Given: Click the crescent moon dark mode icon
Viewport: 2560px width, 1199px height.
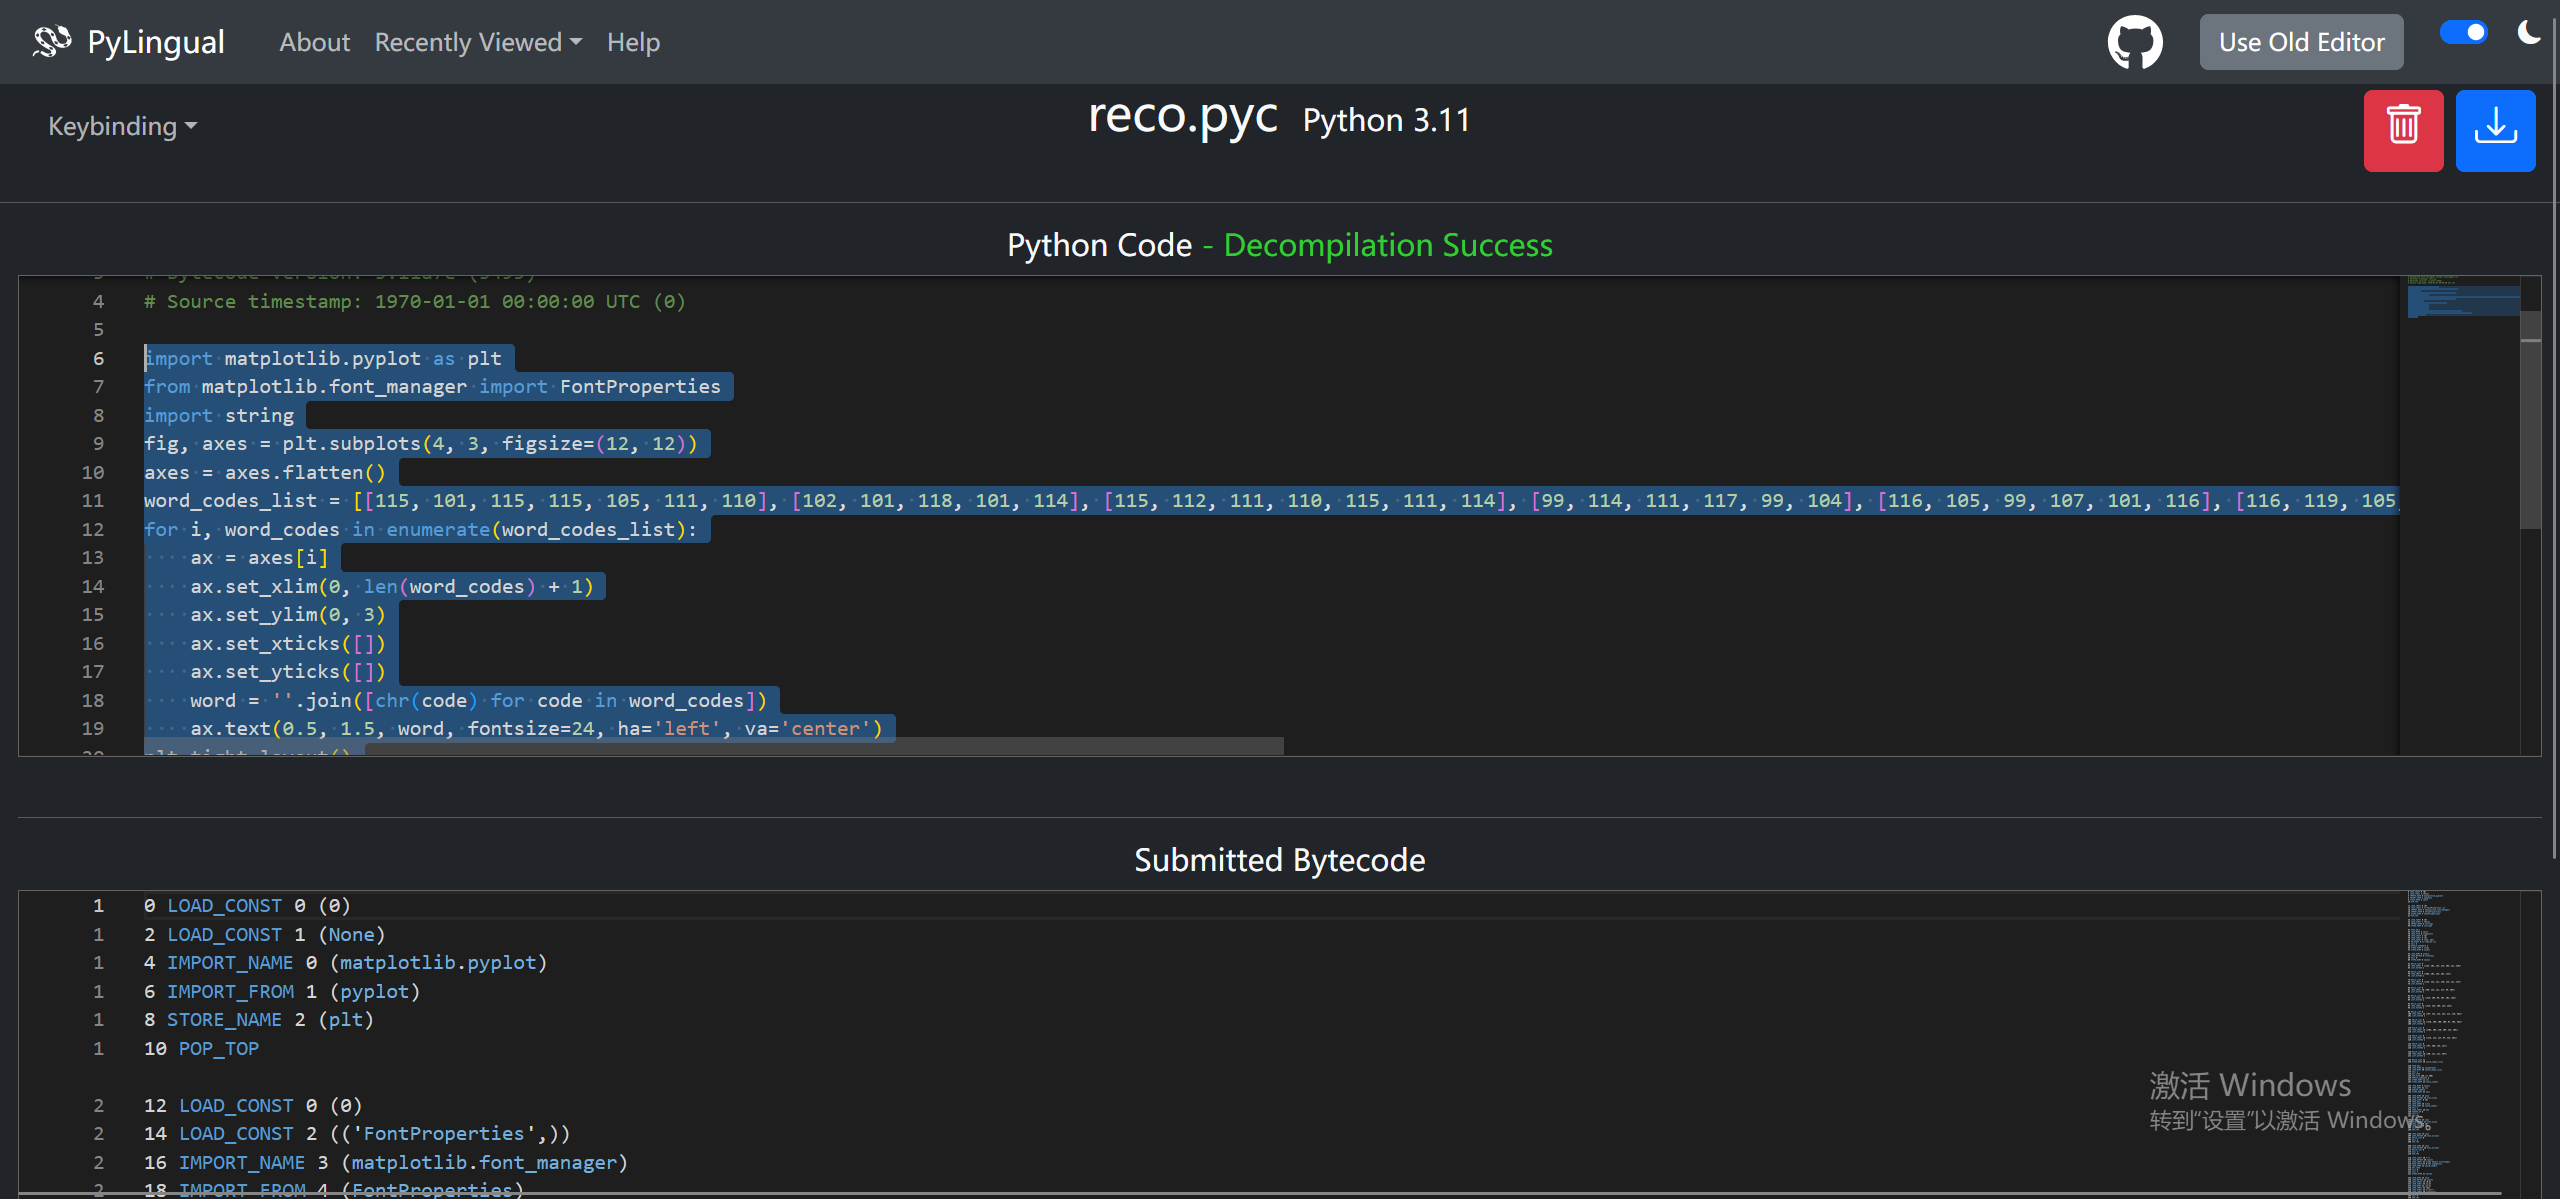Looking at the screenshot, I should click(2529, 33).
